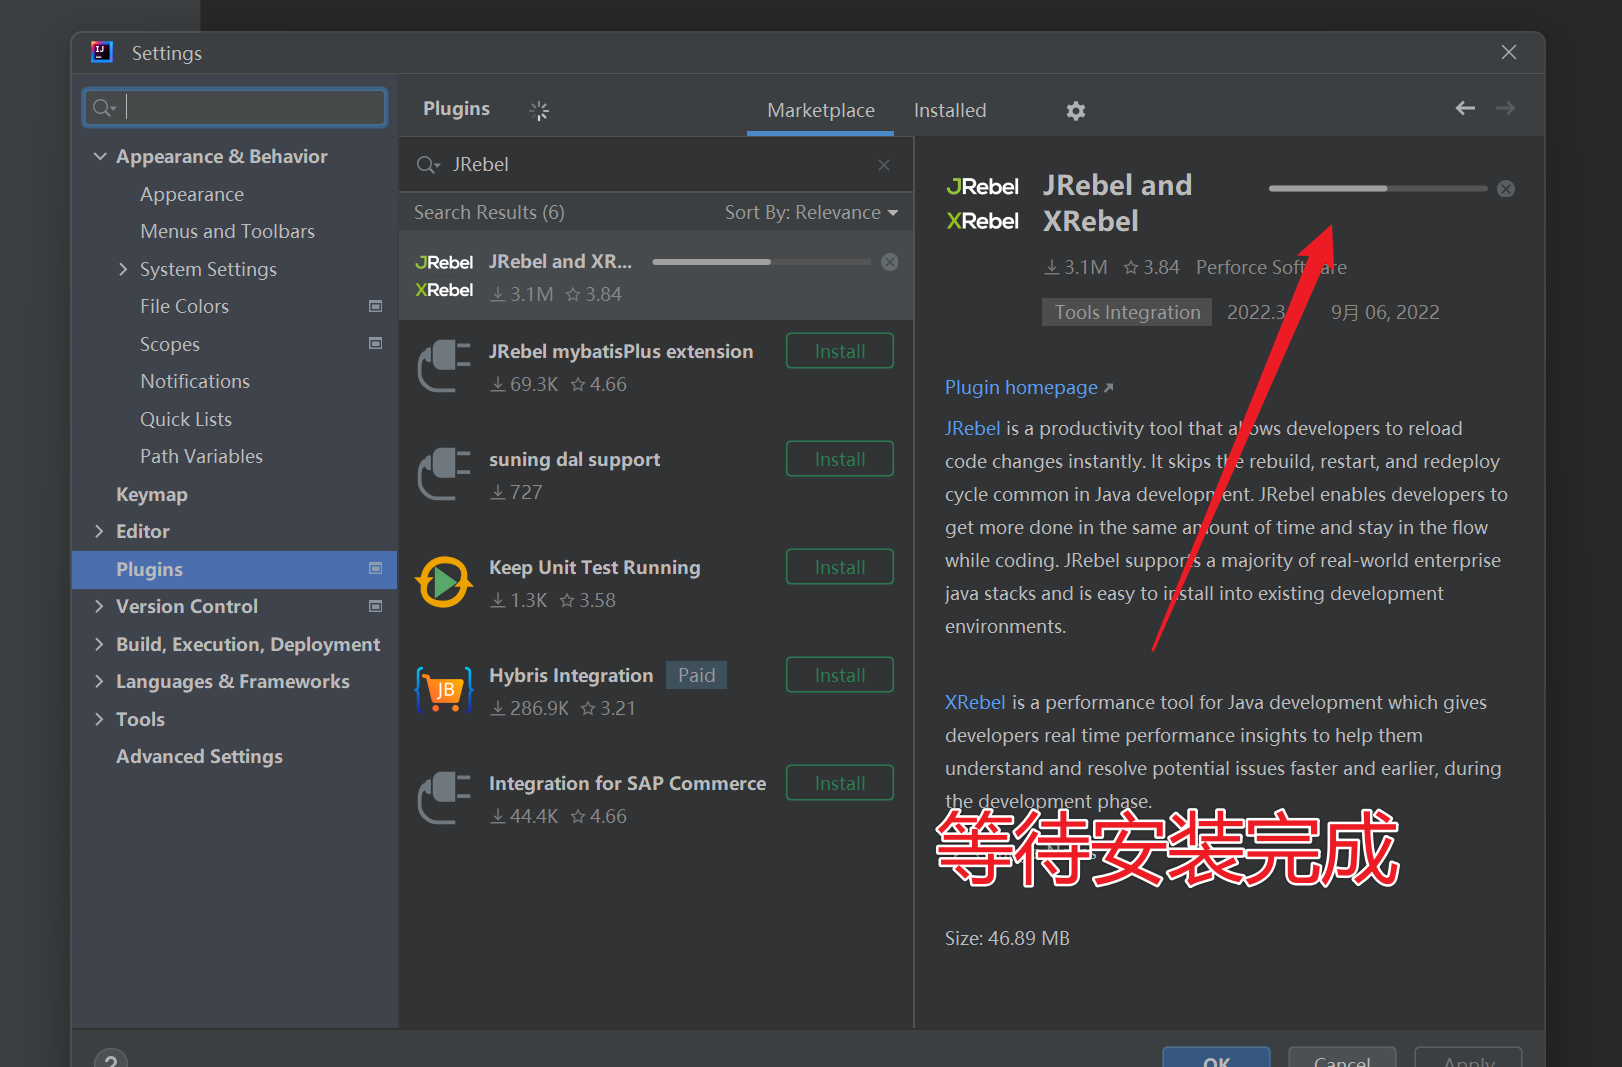Click install progress bar in details pane

[1378, 188]
